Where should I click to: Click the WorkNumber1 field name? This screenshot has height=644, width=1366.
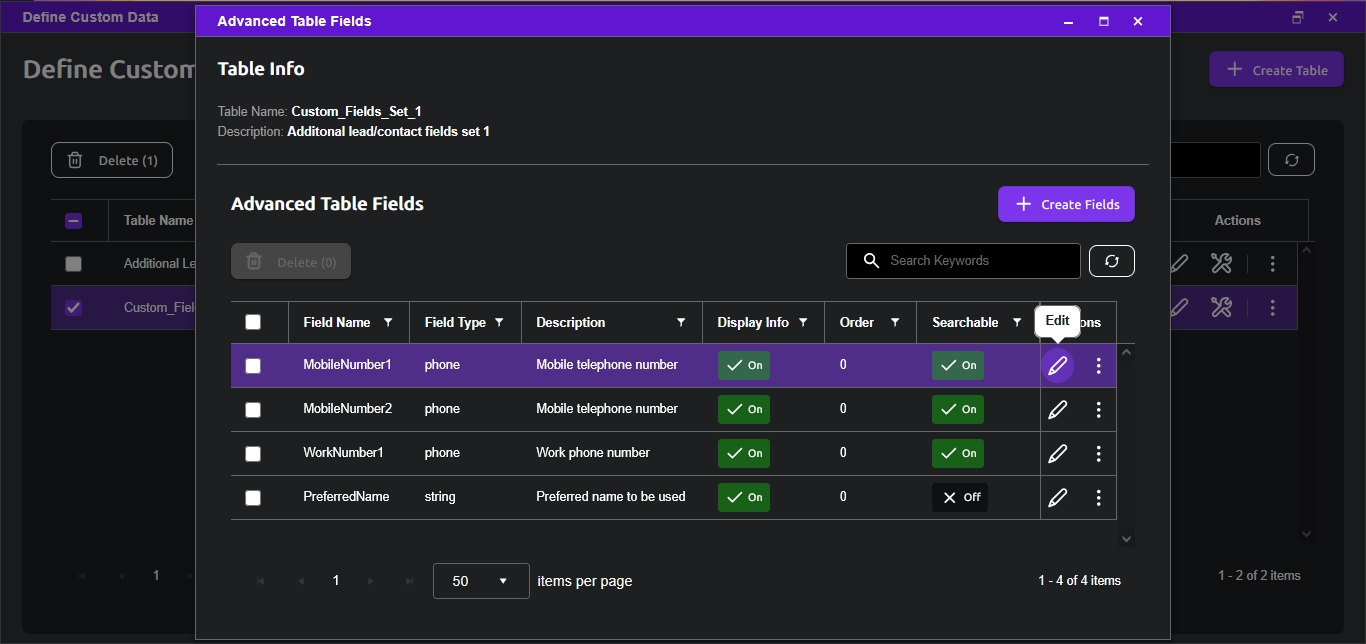pos(343,453)
